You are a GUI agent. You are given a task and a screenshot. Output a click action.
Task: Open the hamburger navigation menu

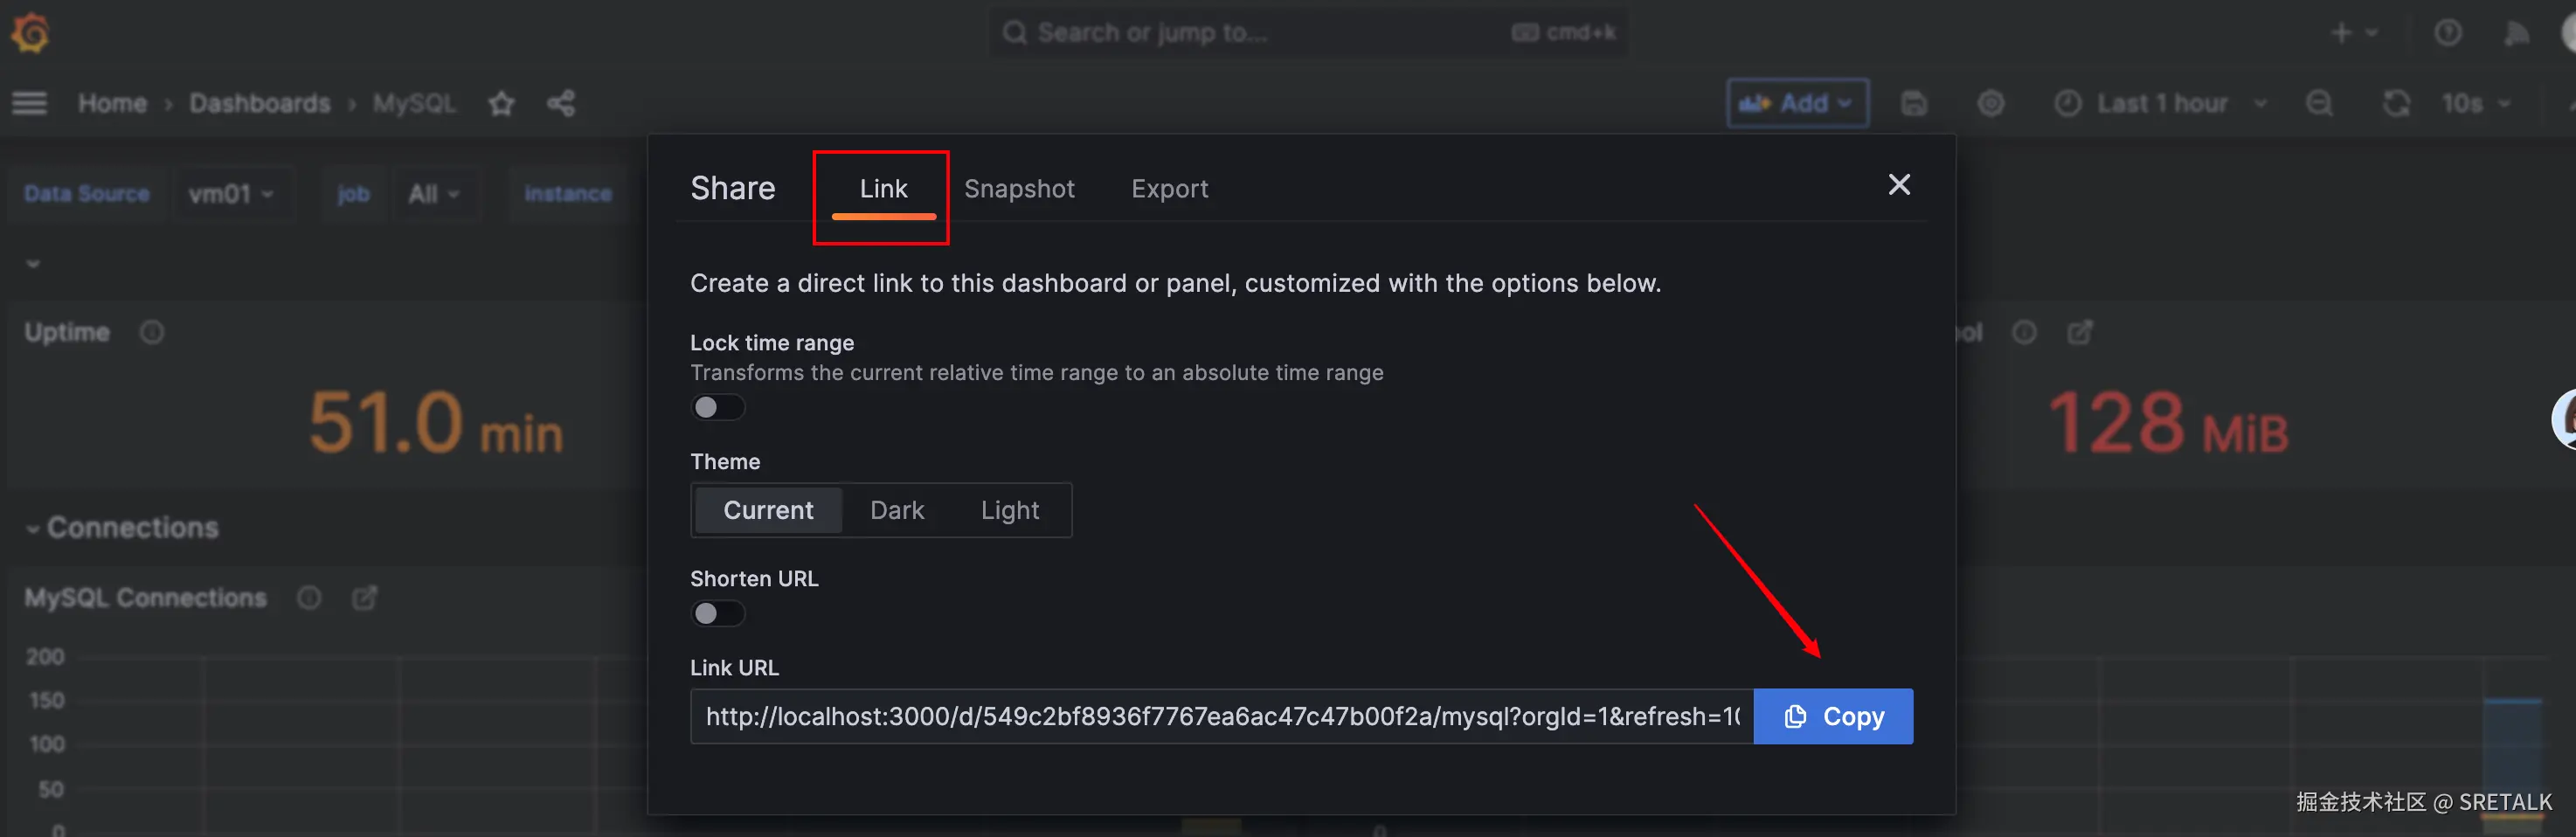coord(30,103)
